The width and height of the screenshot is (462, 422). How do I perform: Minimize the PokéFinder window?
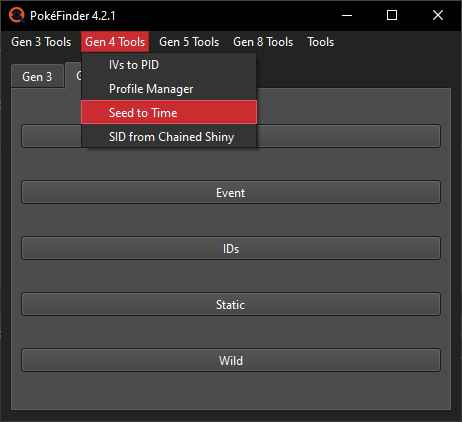click(x=347, y=15)
